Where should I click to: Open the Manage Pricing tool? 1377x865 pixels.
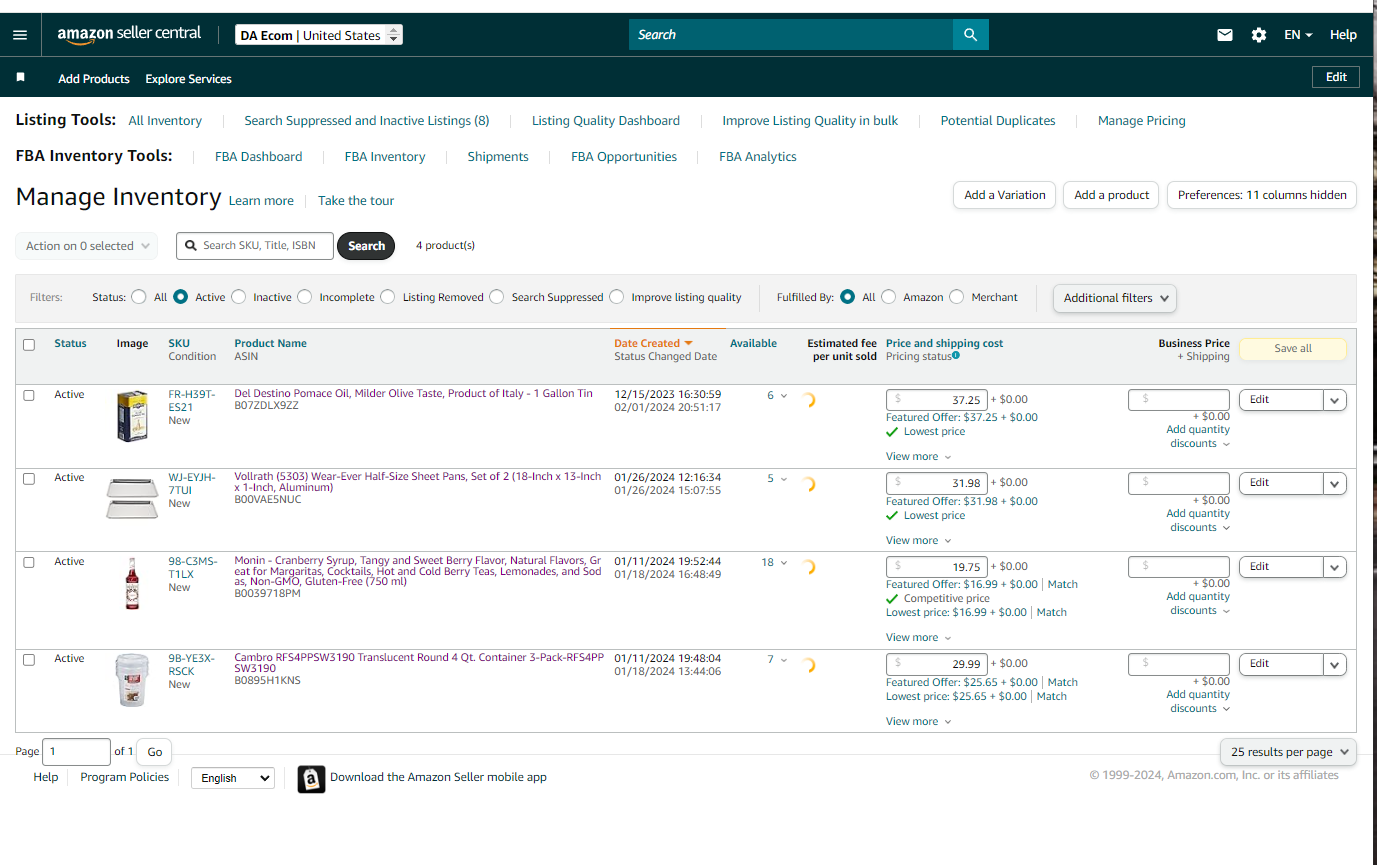(x=1142, y=121)
